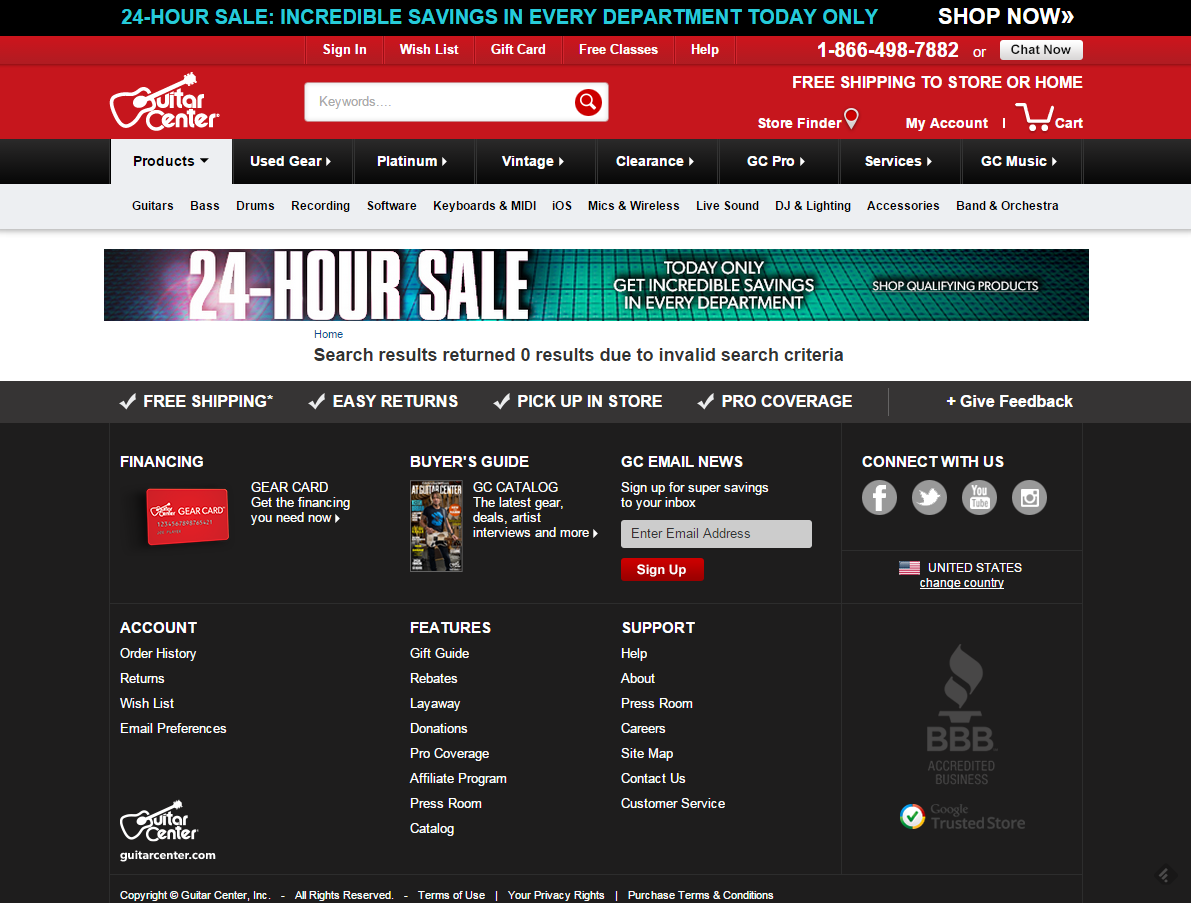This screenshot has height=903, width=1191.
Task: Click the Store Finder location pin icon
Action: click(x=851, y=118)
